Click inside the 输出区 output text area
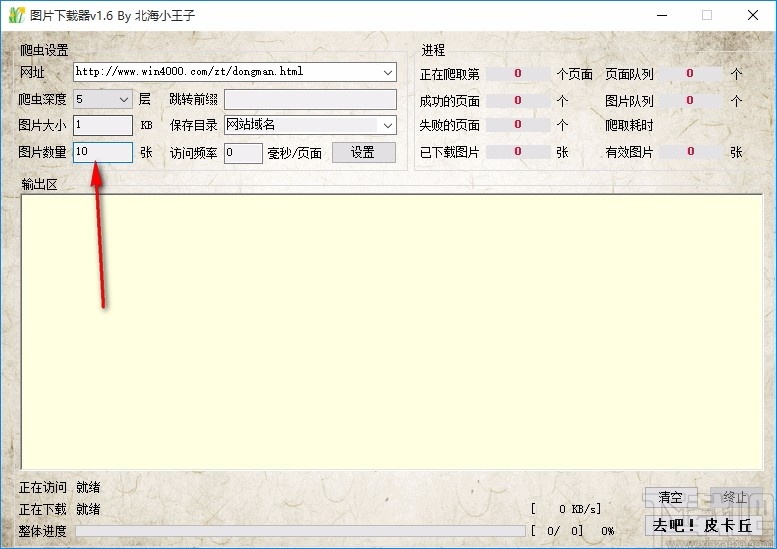Image resolution: width=777 pixels, height=549 pixels. click(x=391, y=331)
